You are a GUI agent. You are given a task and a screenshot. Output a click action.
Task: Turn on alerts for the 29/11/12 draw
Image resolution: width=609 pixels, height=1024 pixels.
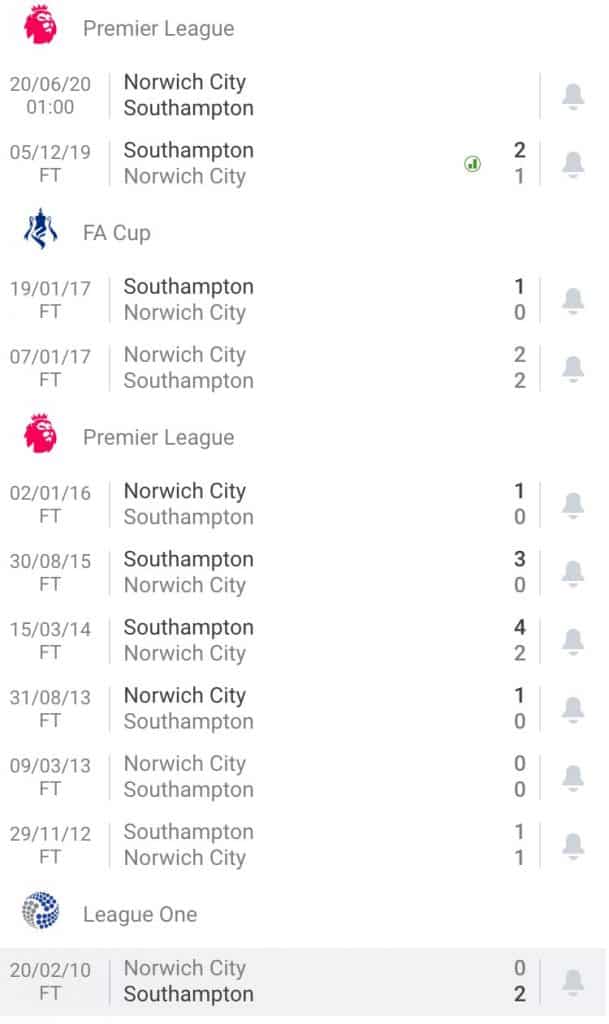[573, 845]
